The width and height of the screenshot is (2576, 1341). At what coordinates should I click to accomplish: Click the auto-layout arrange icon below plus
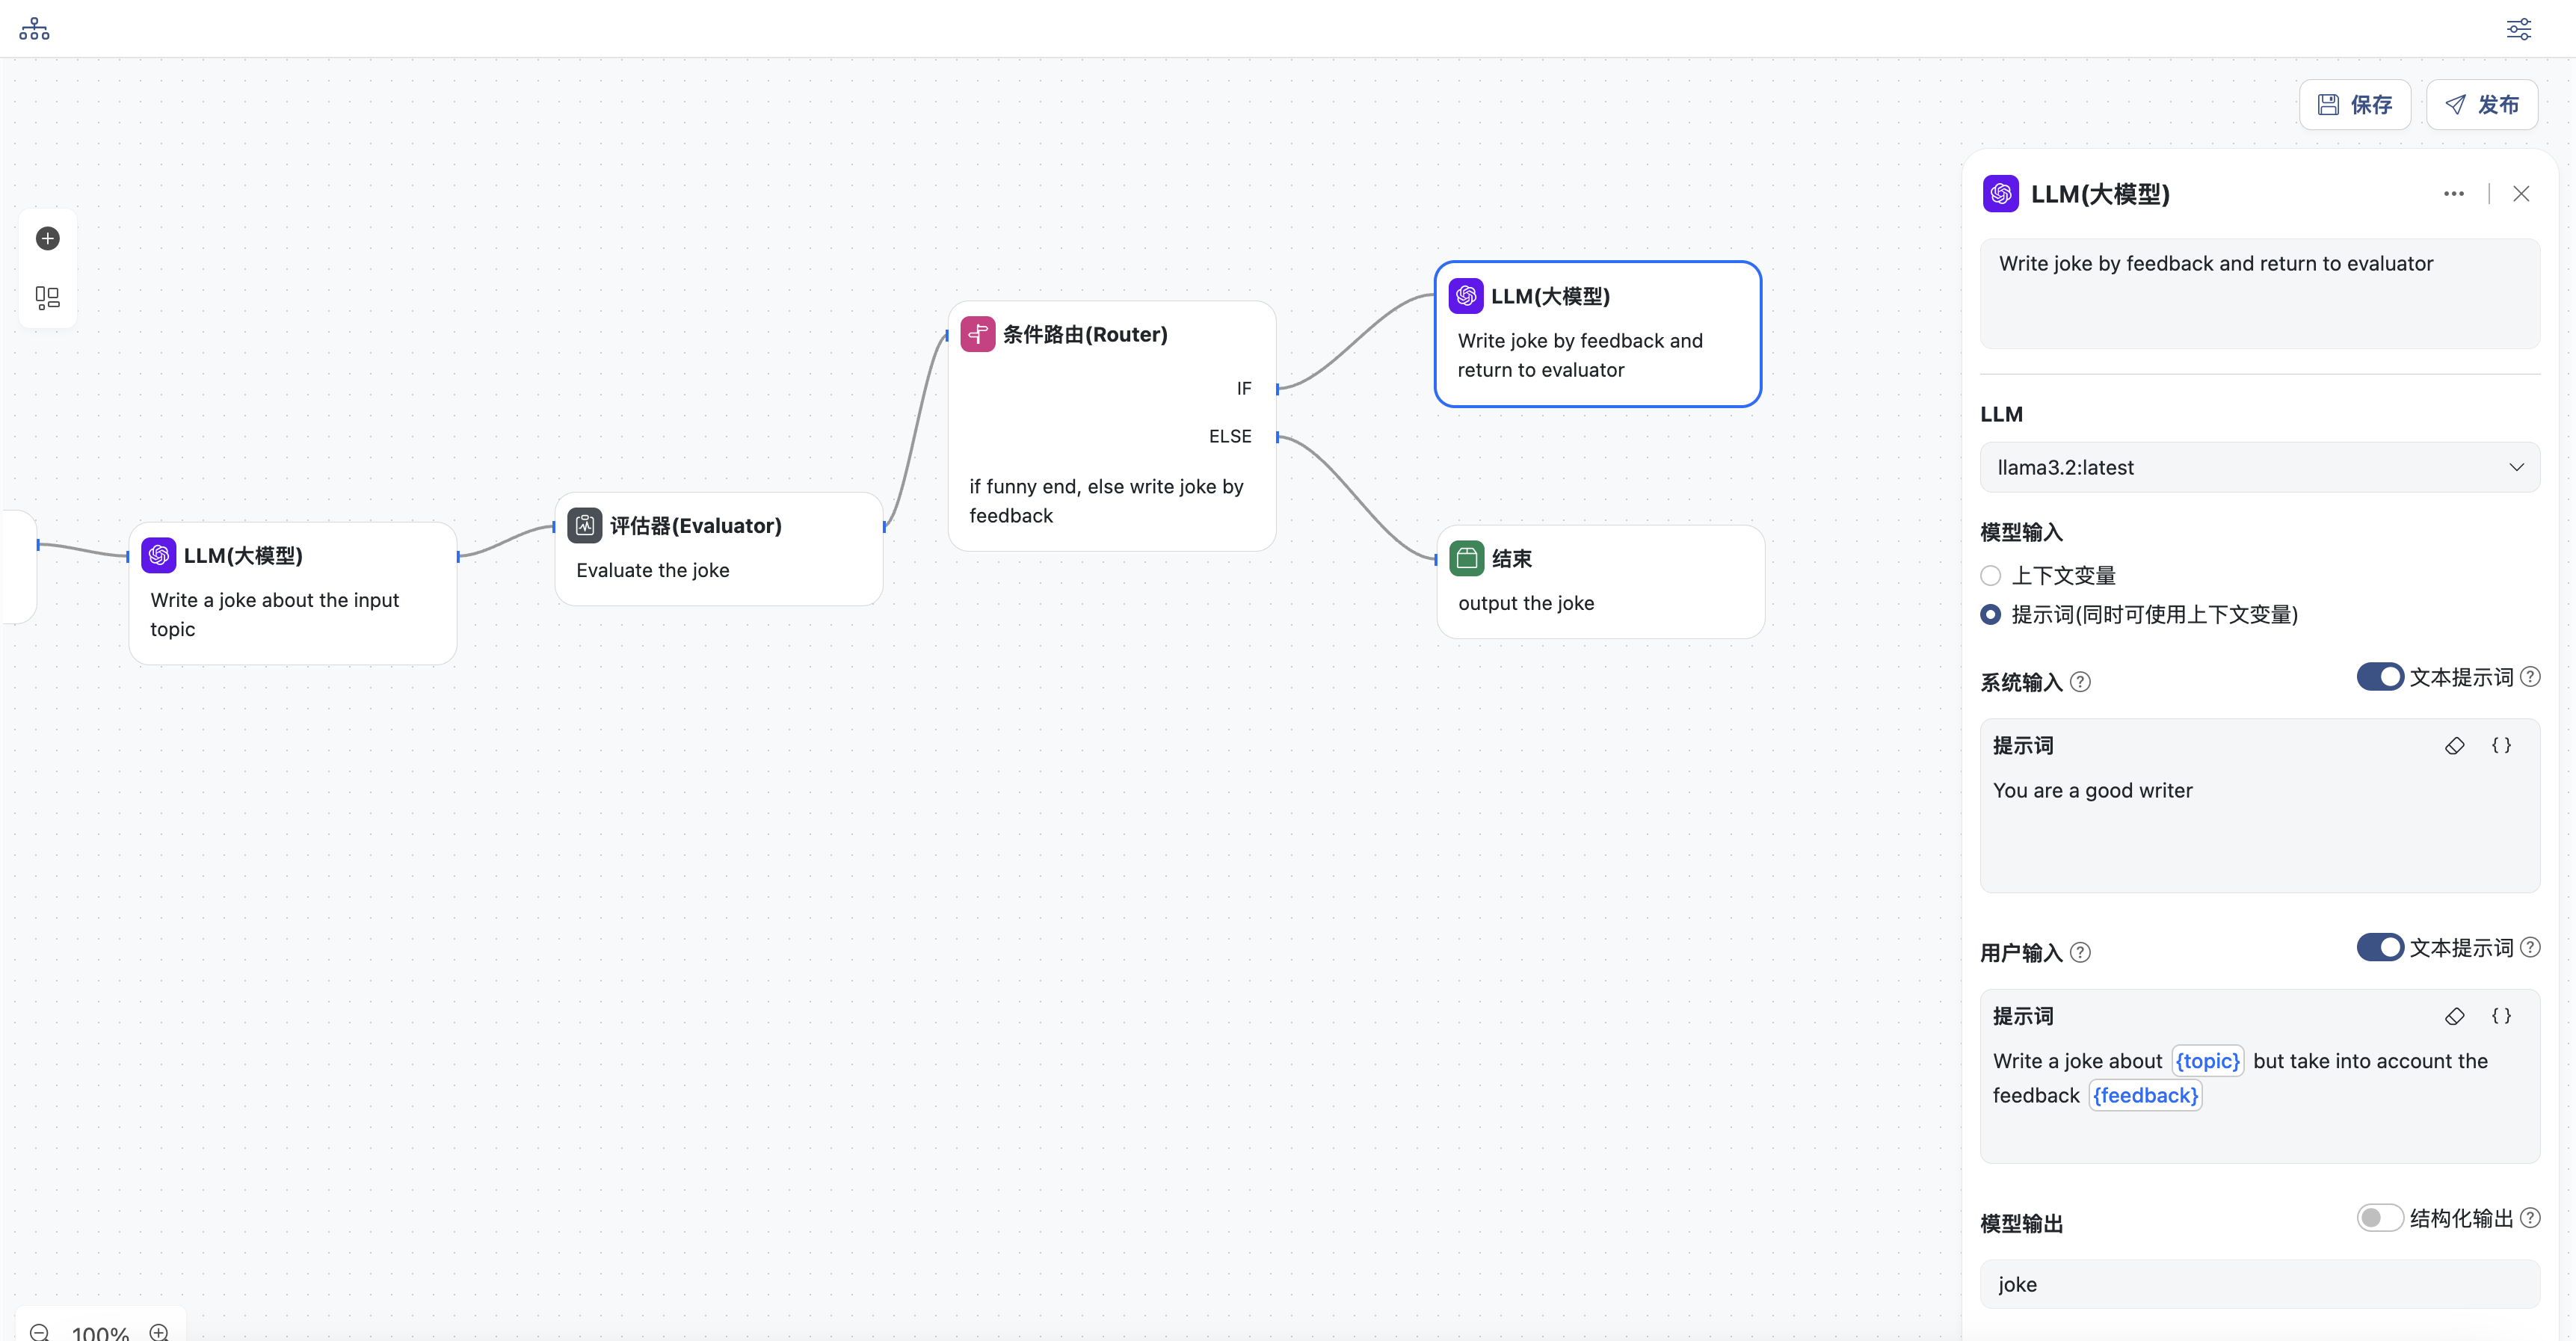pyautogui.click(x=48, y=297)
